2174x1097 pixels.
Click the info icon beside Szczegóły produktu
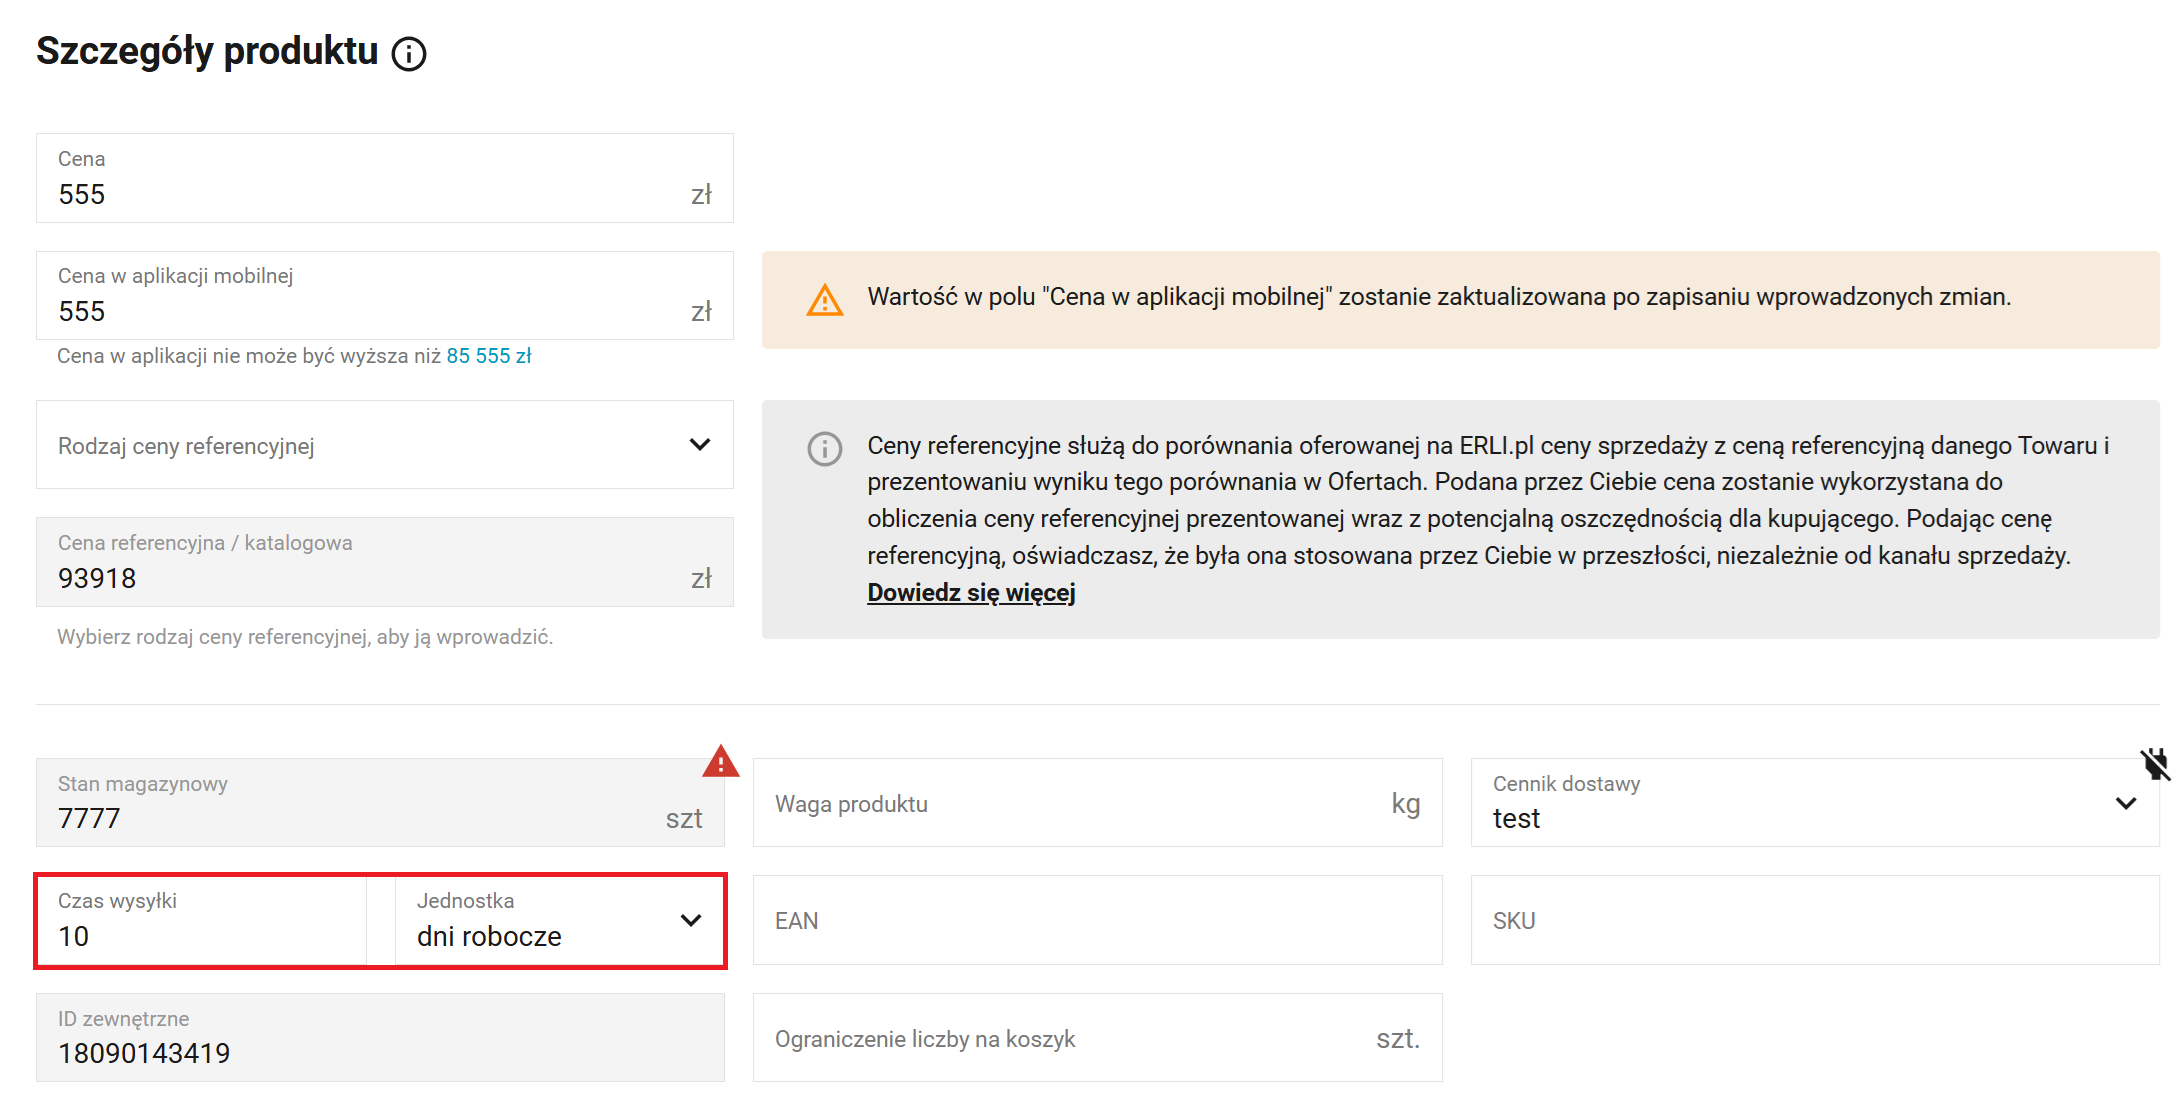[408, 54]
